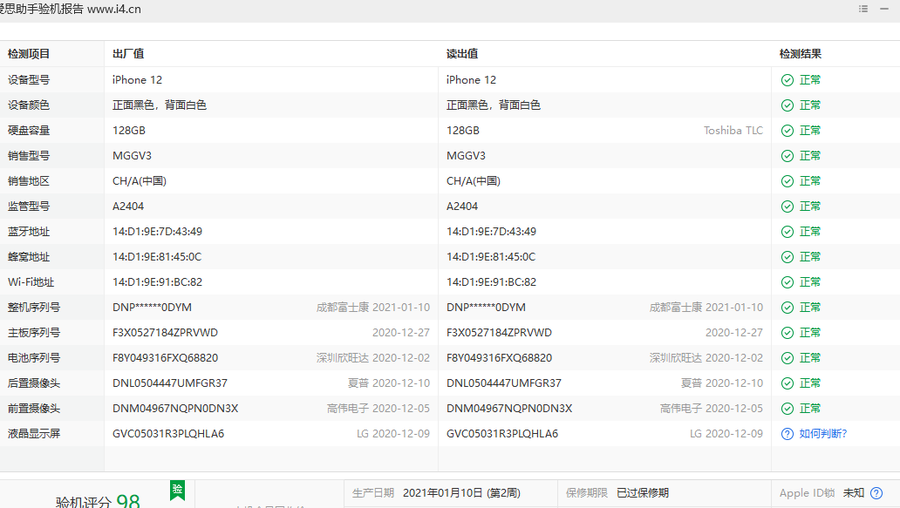The height and width of the screenshot is (508, 900).
Task: Click the 检测项目 column header
Action: pyautogui.click(x=29, y=54)
